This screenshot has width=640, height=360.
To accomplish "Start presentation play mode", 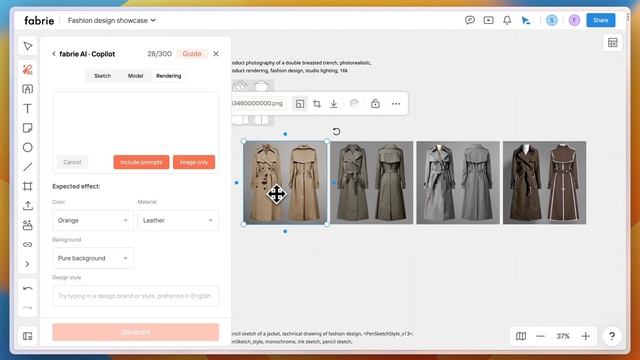I will pos(488,20).
